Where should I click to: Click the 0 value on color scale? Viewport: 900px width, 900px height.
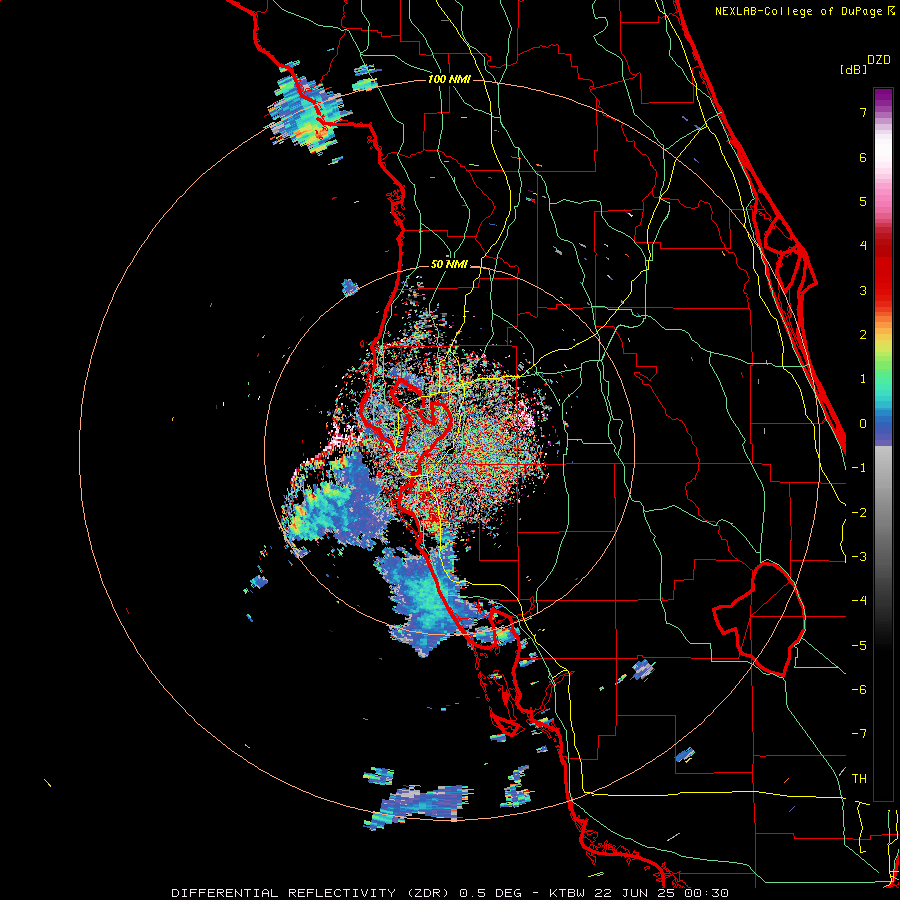tap(863, 424)
